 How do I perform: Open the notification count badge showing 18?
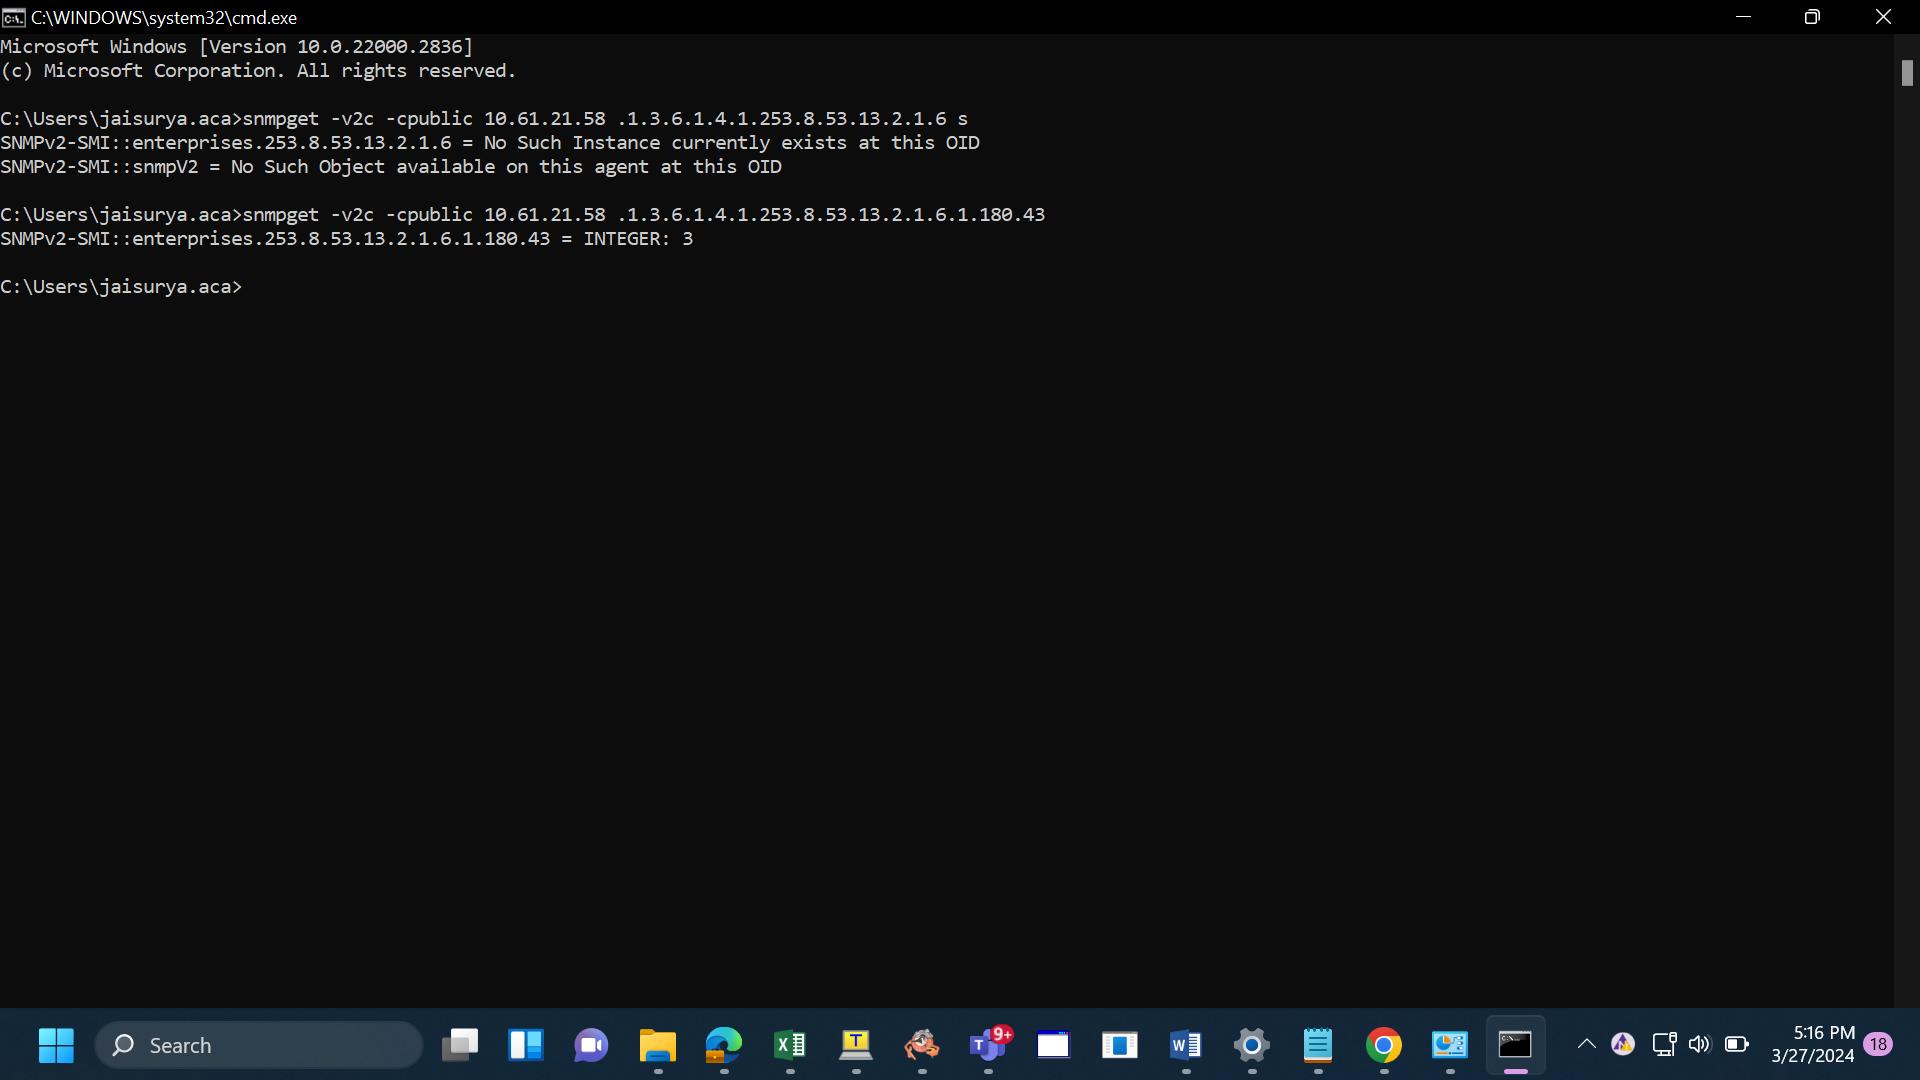(x=1878, y=1044)
